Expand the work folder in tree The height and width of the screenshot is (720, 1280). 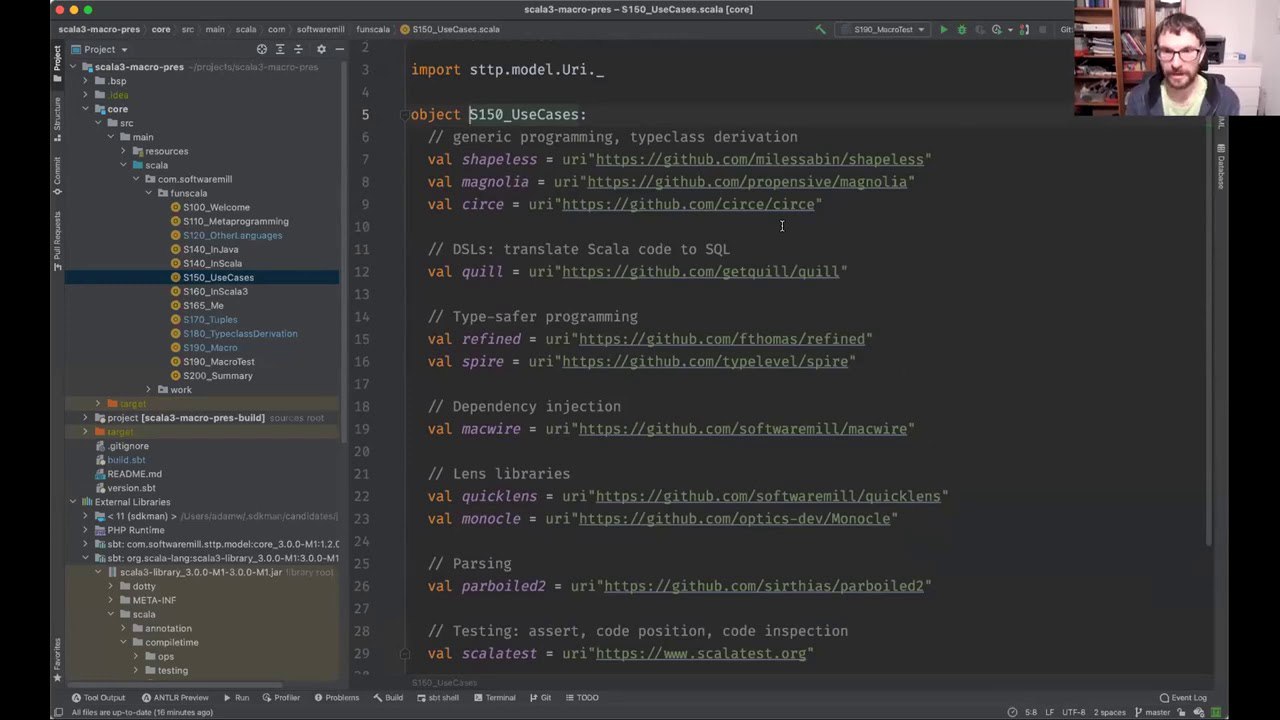[149, 390]
